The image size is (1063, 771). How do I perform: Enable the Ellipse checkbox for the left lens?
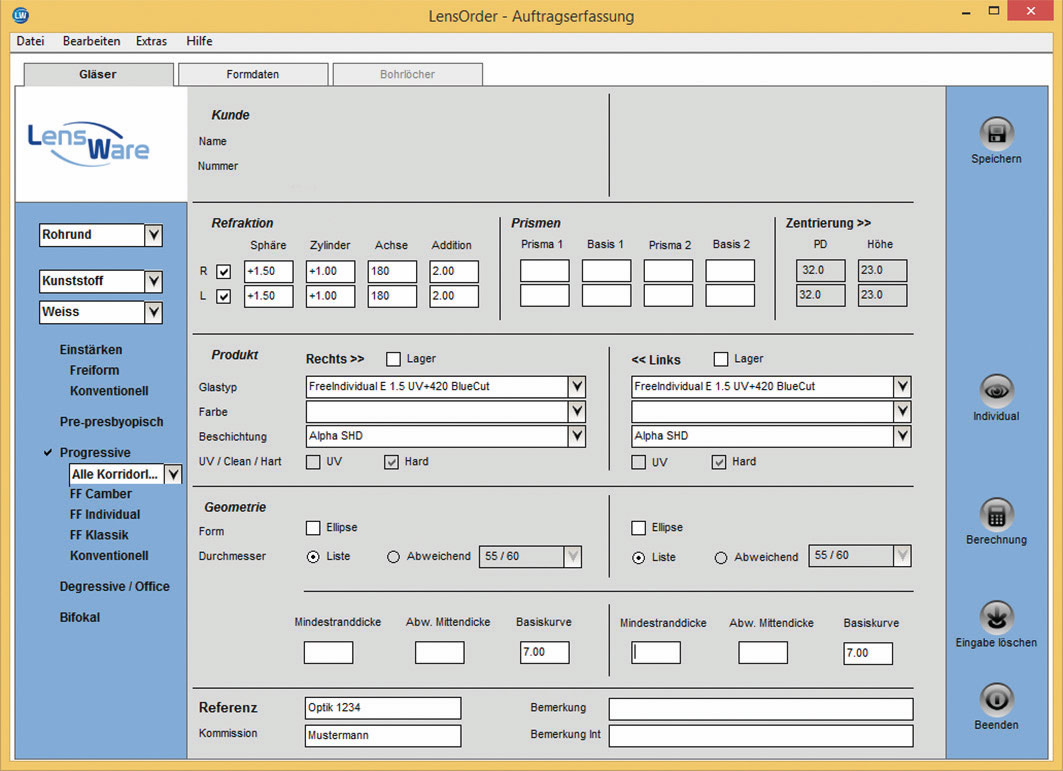638,528
